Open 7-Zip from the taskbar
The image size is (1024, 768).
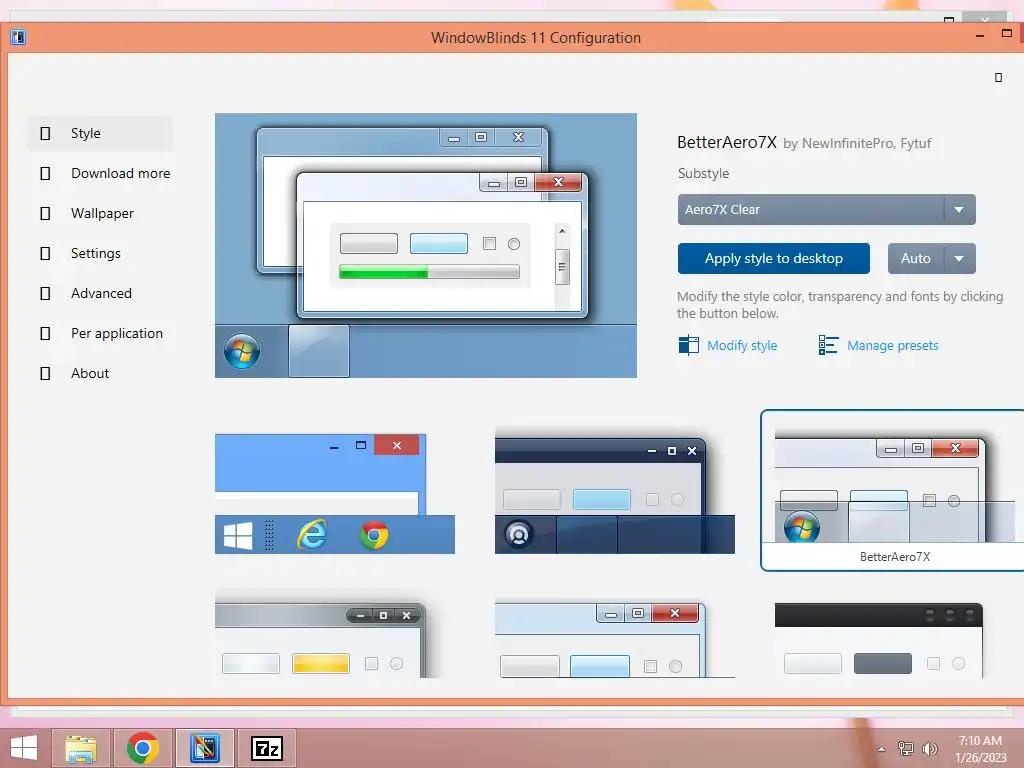266,748
